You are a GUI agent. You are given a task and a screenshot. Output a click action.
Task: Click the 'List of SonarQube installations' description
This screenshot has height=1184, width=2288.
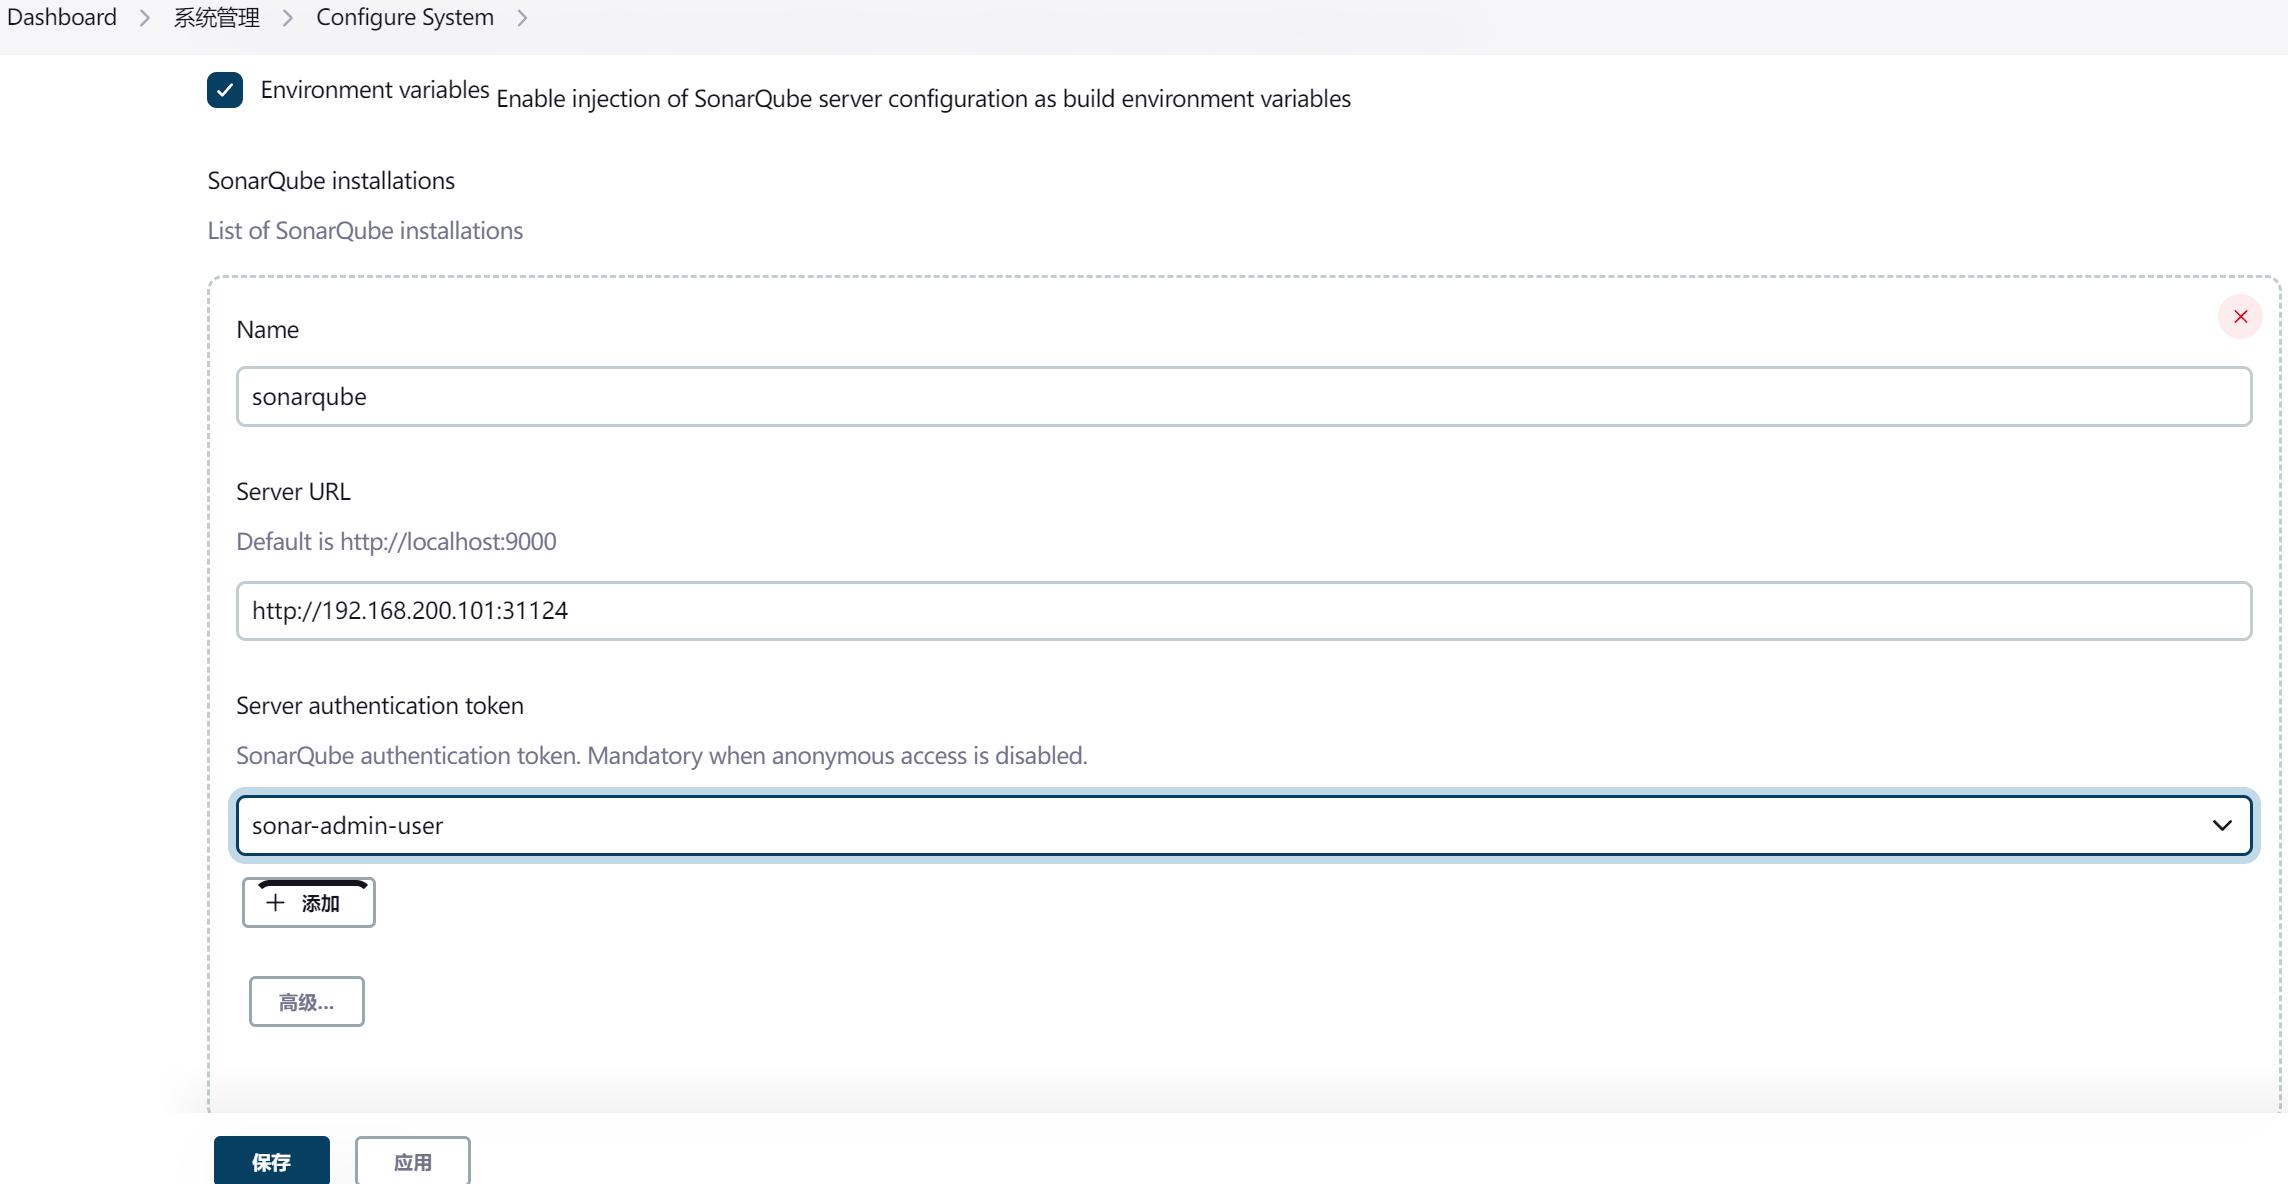(x=365, y=231)
